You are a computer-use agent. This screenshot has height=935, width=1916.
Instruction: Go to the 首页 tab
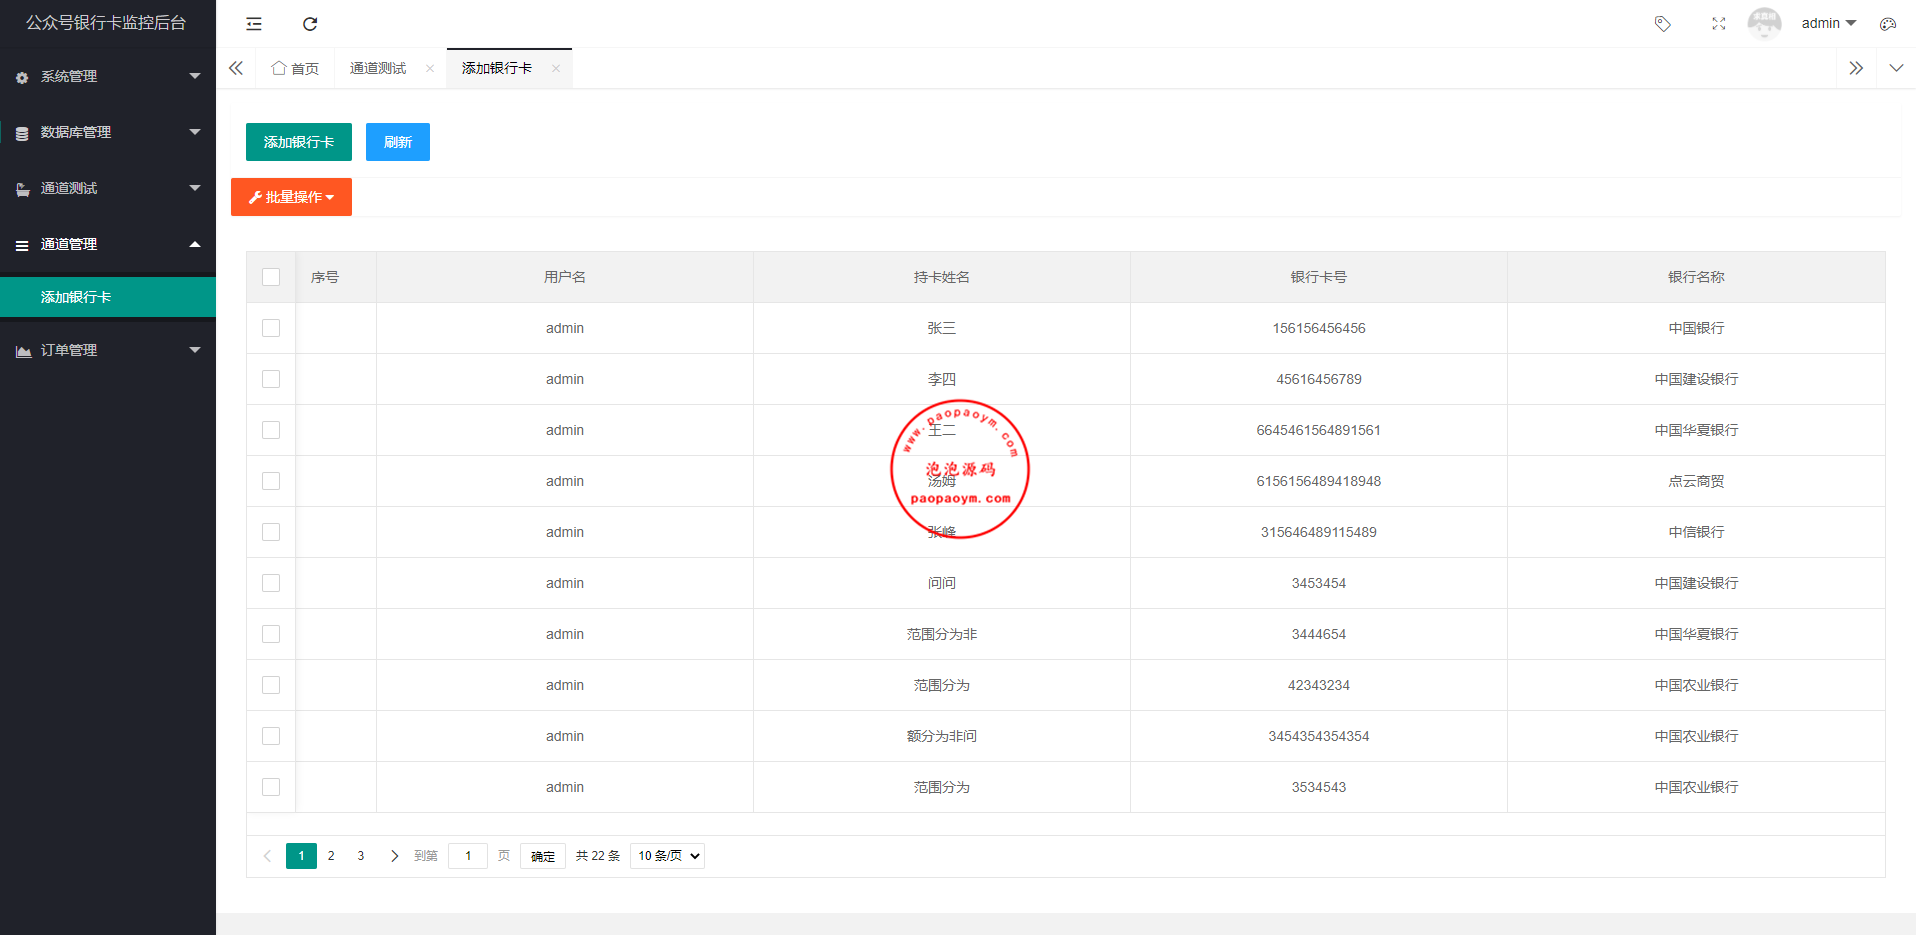coord(295,69)
